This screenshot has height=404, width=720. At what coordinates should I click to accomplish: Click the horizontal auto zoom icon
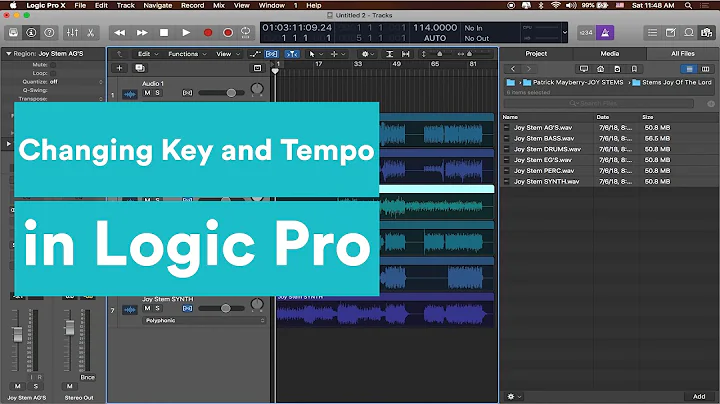pyautogui.click(x=405, y=54)
